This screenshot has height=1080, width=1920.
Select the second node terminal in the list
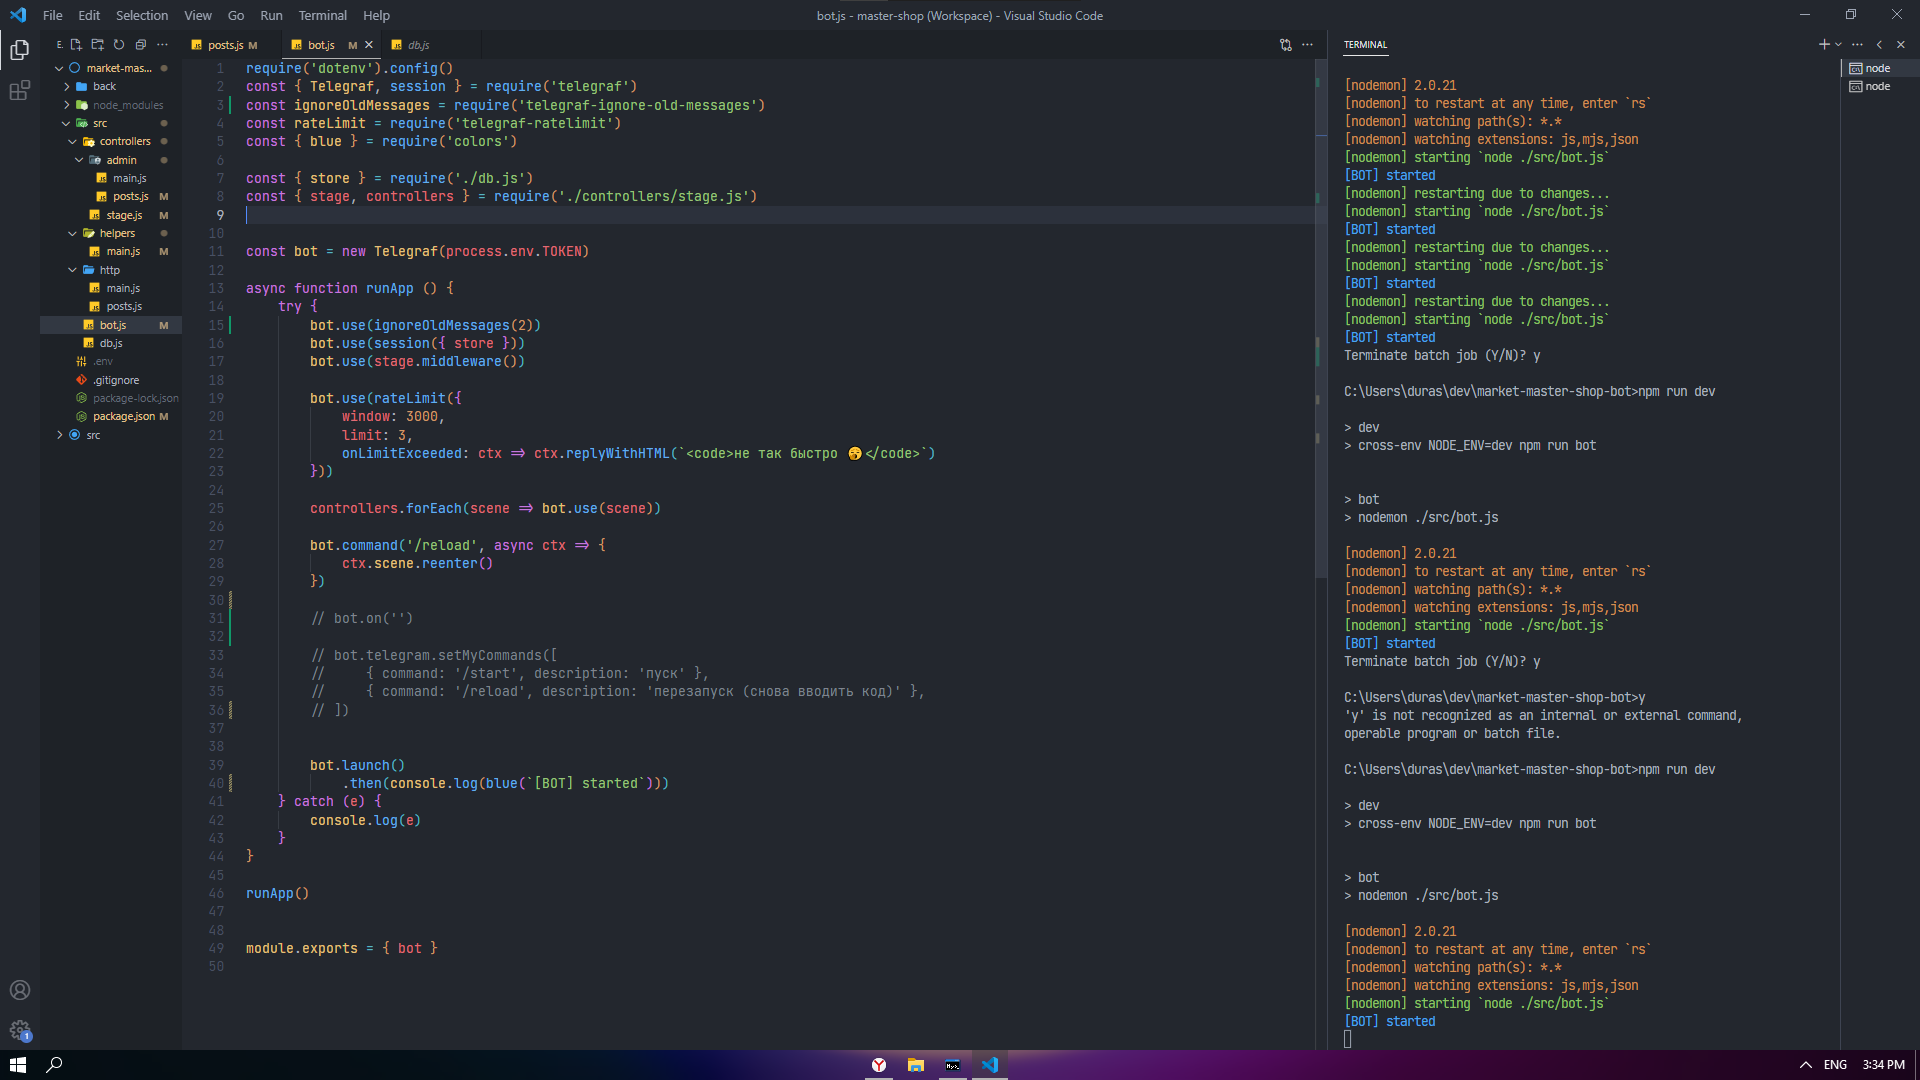tap(1876, 86)
